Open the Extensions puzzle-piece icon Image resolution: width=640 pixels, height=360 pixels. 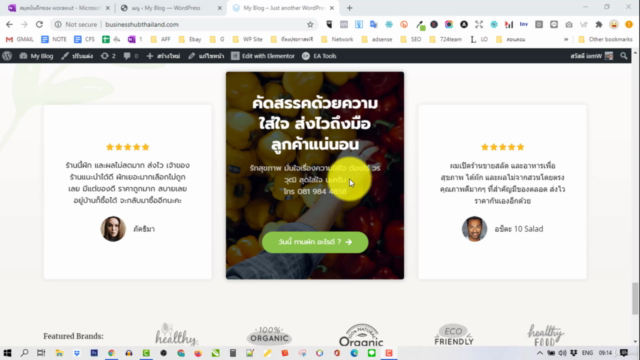tap(599, 24)
